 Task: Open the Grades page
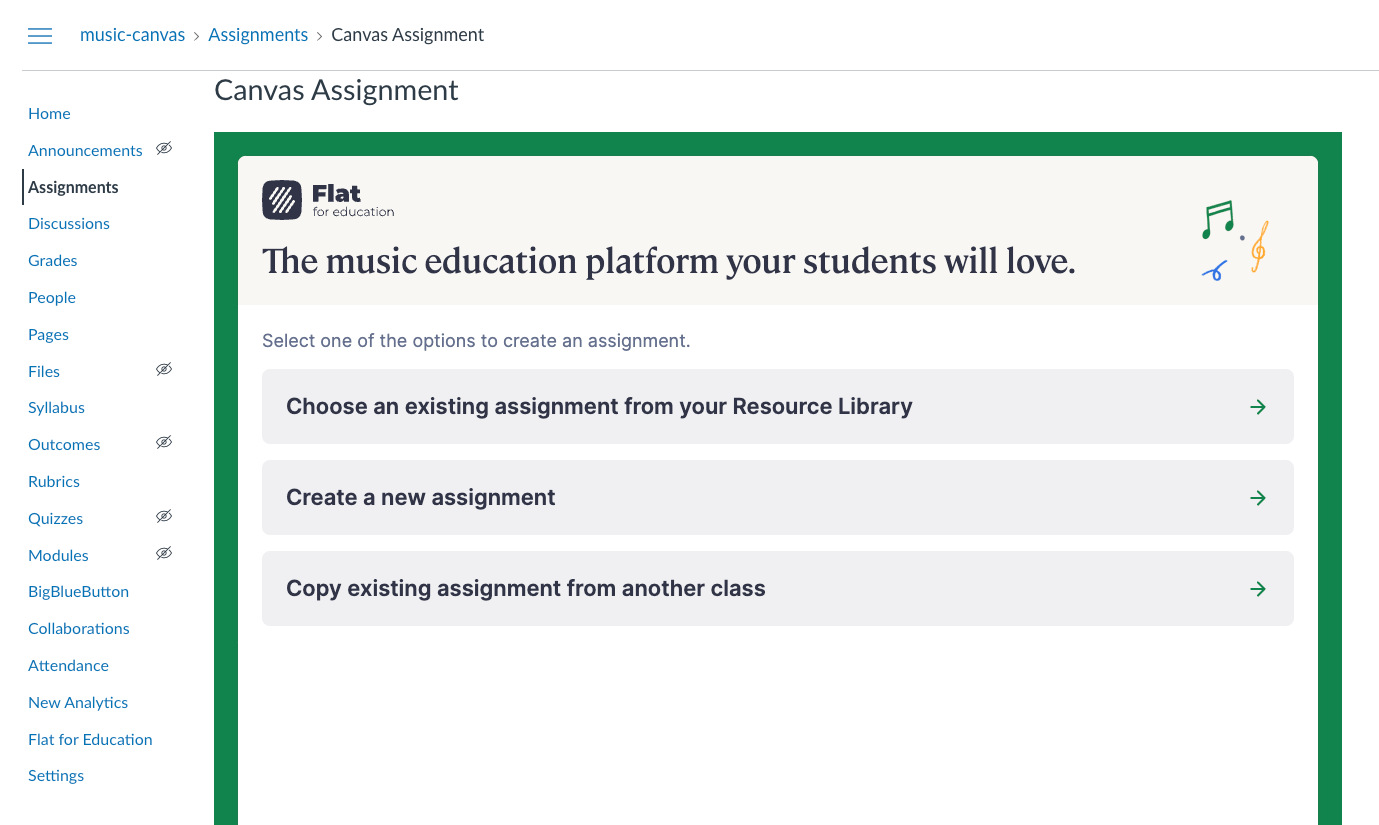(x=52, y=260)
